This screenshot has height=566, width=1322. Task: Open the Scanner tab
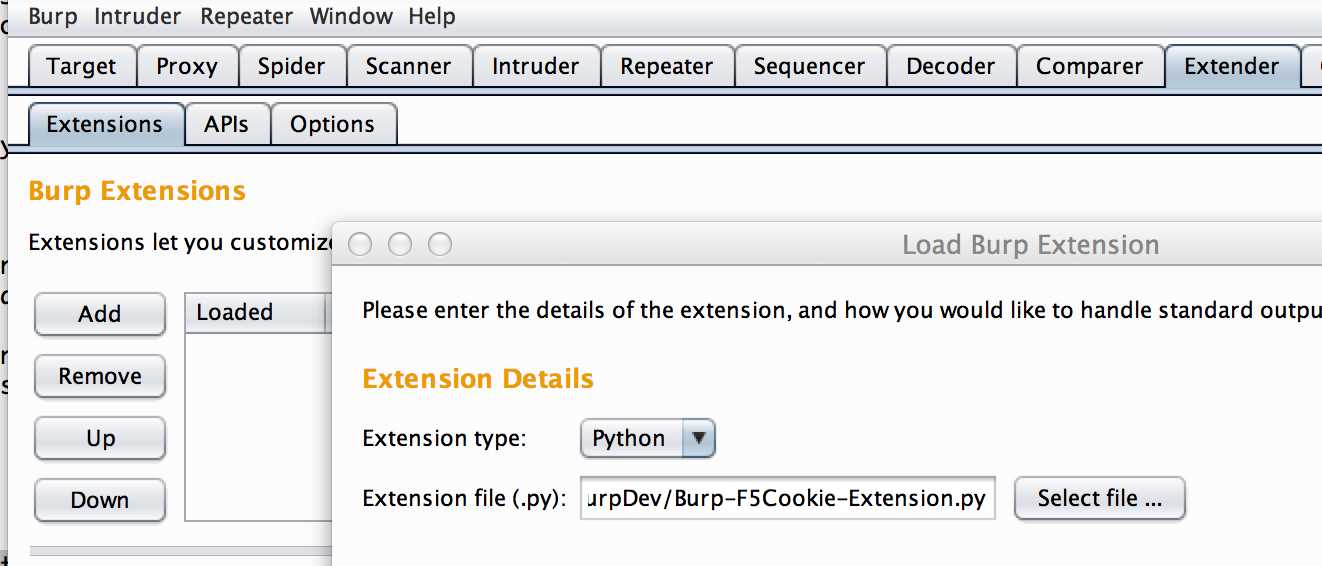[x=408, y=66]
